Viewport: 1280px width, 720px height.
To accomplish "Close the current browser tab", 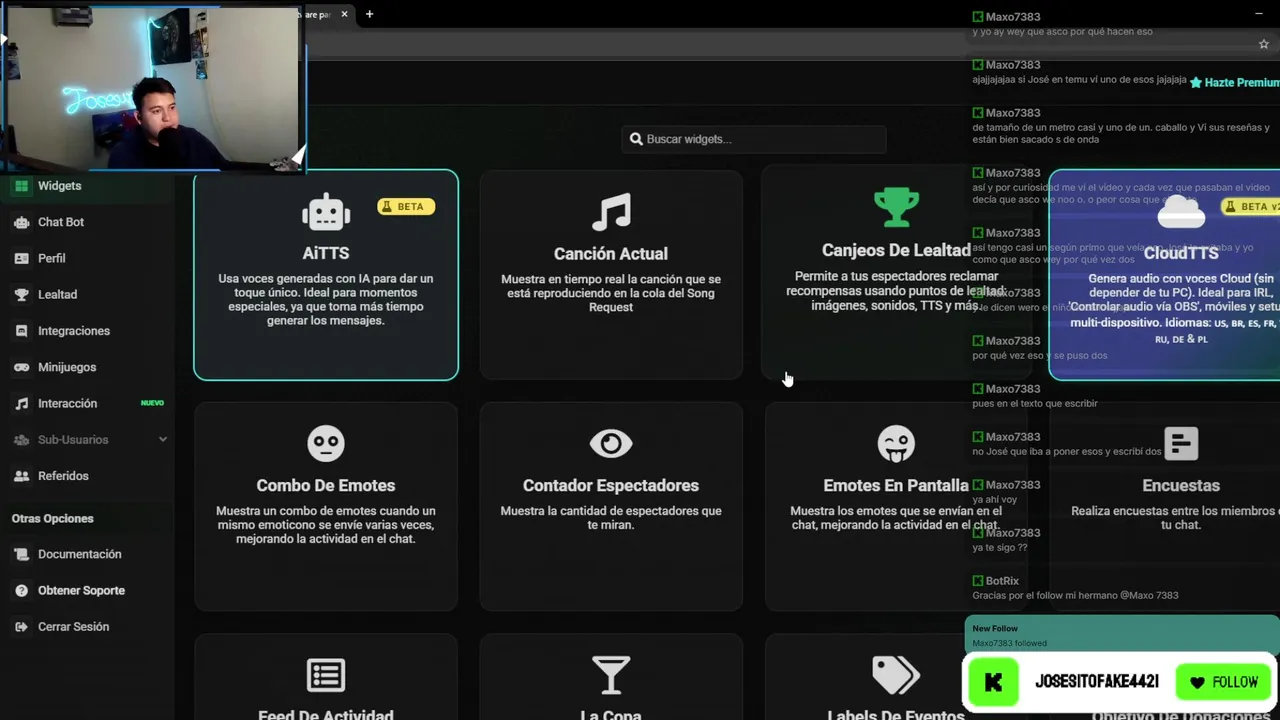I will (x=344, y=14).
